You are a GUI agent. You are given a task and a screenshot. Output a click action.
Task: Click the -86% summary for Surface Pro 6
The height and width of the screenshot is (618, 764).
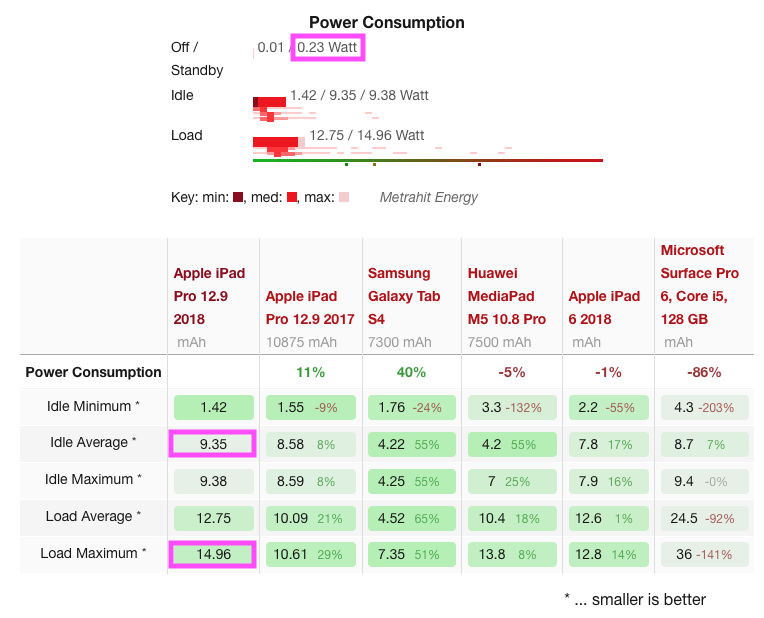(x=704, y=372)
